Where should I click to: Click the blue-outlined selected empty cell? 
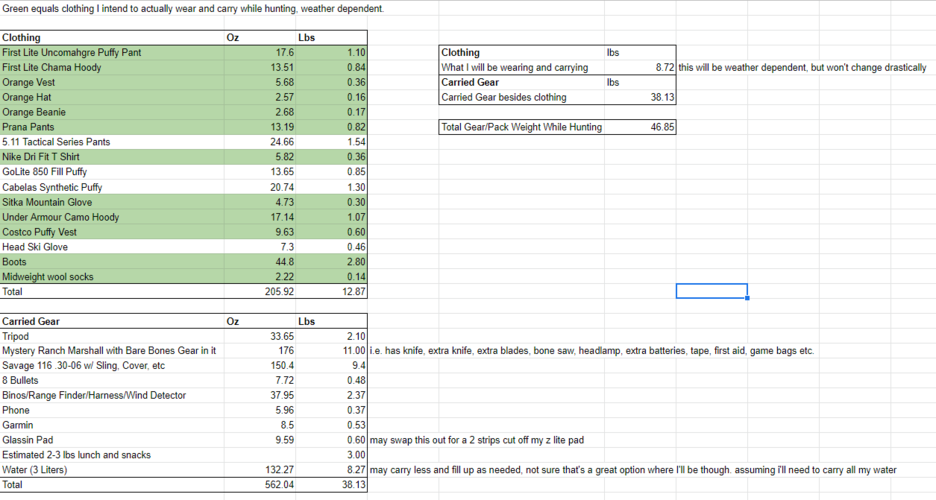(712, 291)
